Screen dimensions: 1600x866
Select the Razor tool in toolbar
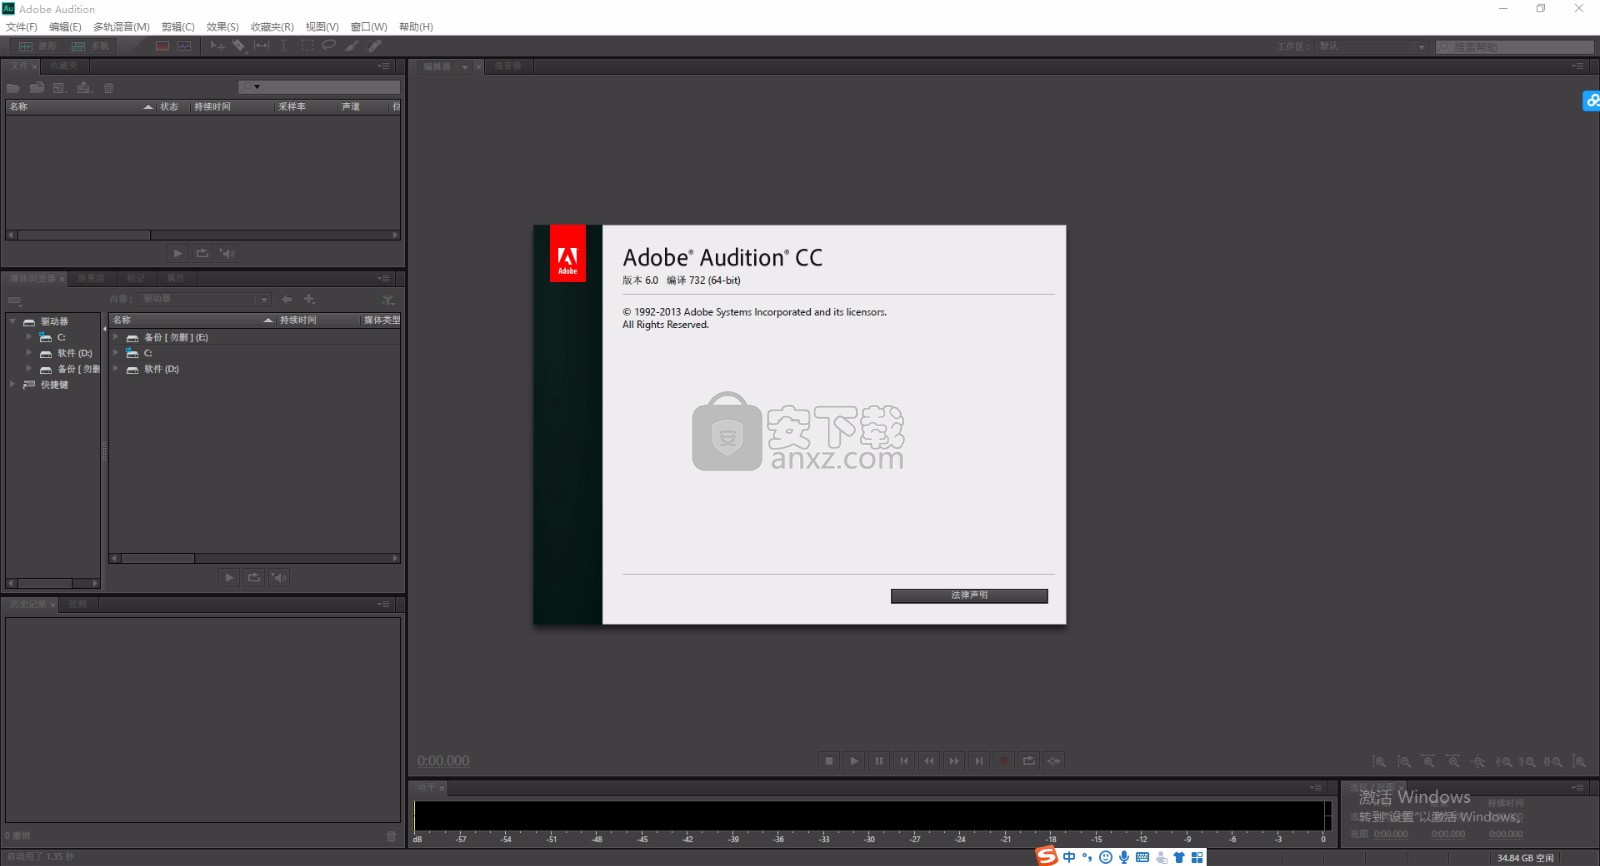point(239,46)
